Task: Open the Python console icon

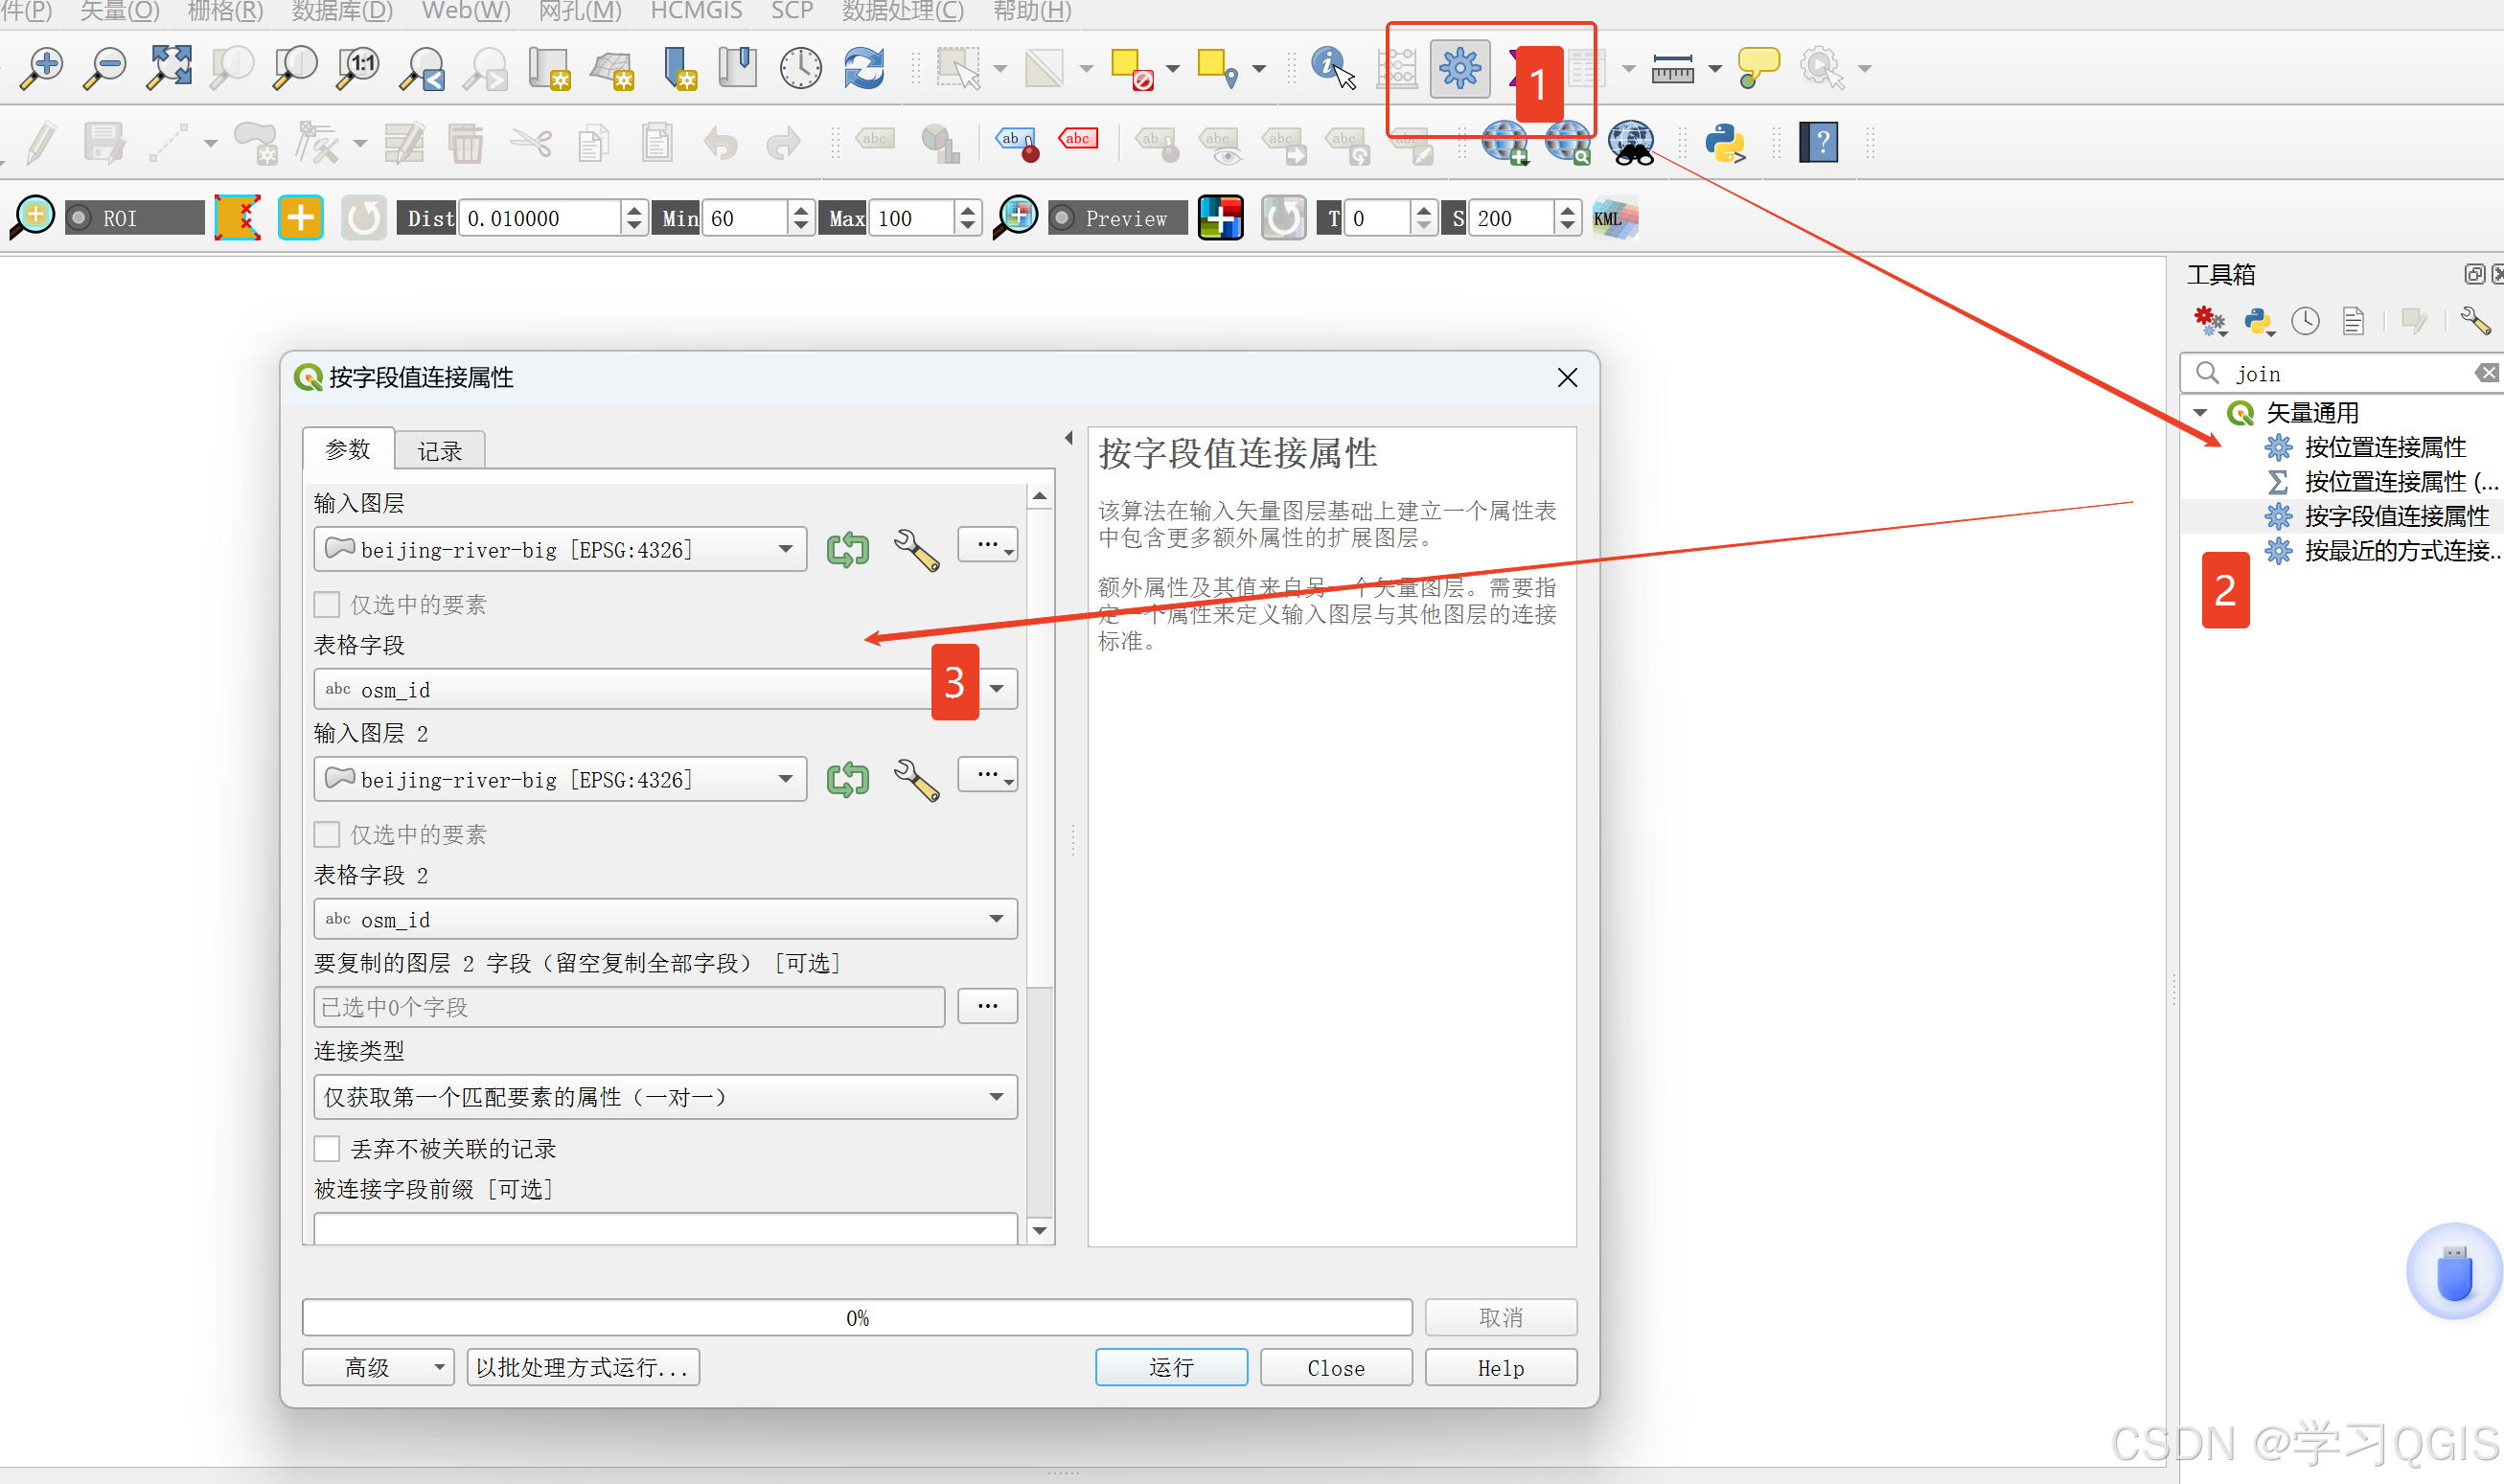Action: pos(1724,143)
